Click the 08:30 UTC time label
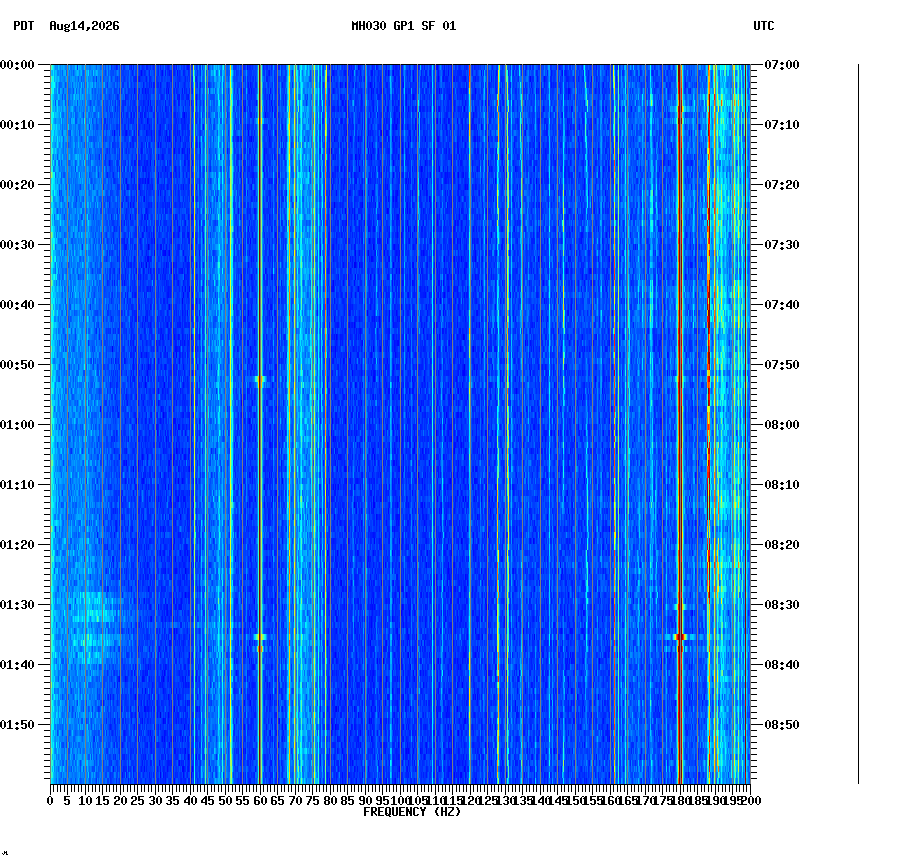 [782, 605]
